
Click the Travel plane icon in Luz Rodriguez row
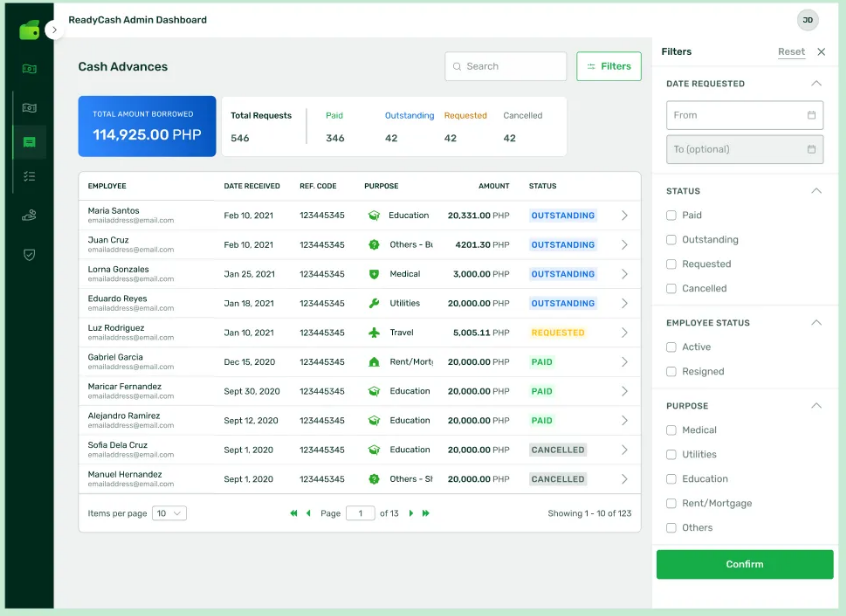(x=374, y=332)
